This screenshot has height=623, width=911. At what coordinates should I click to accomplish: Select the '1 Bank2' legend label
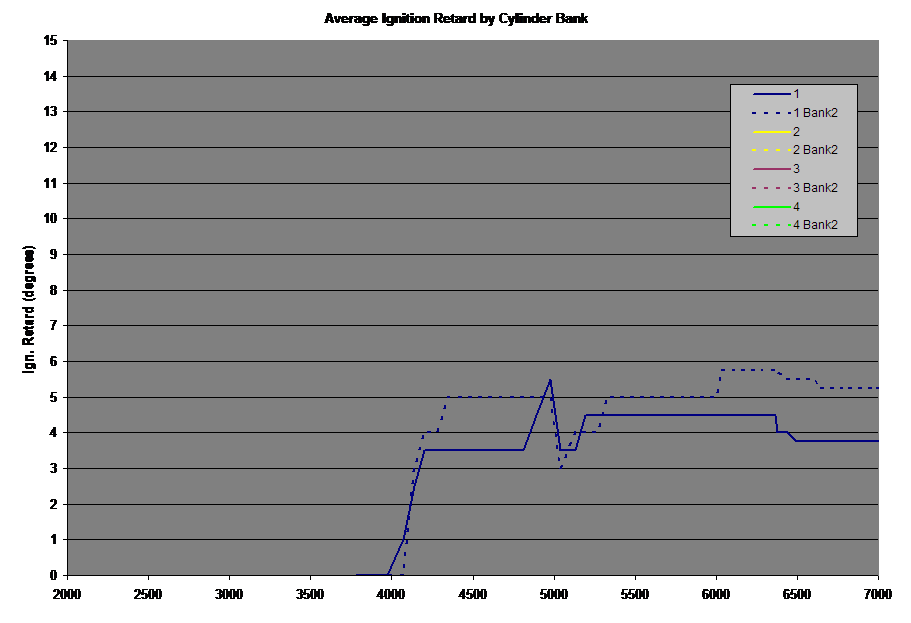pyautogui.click(x=815, y=112)
